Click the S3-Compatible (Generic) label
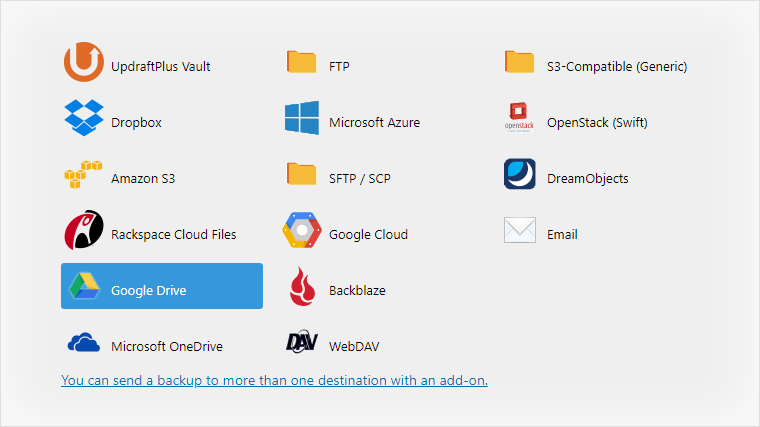 617,66
